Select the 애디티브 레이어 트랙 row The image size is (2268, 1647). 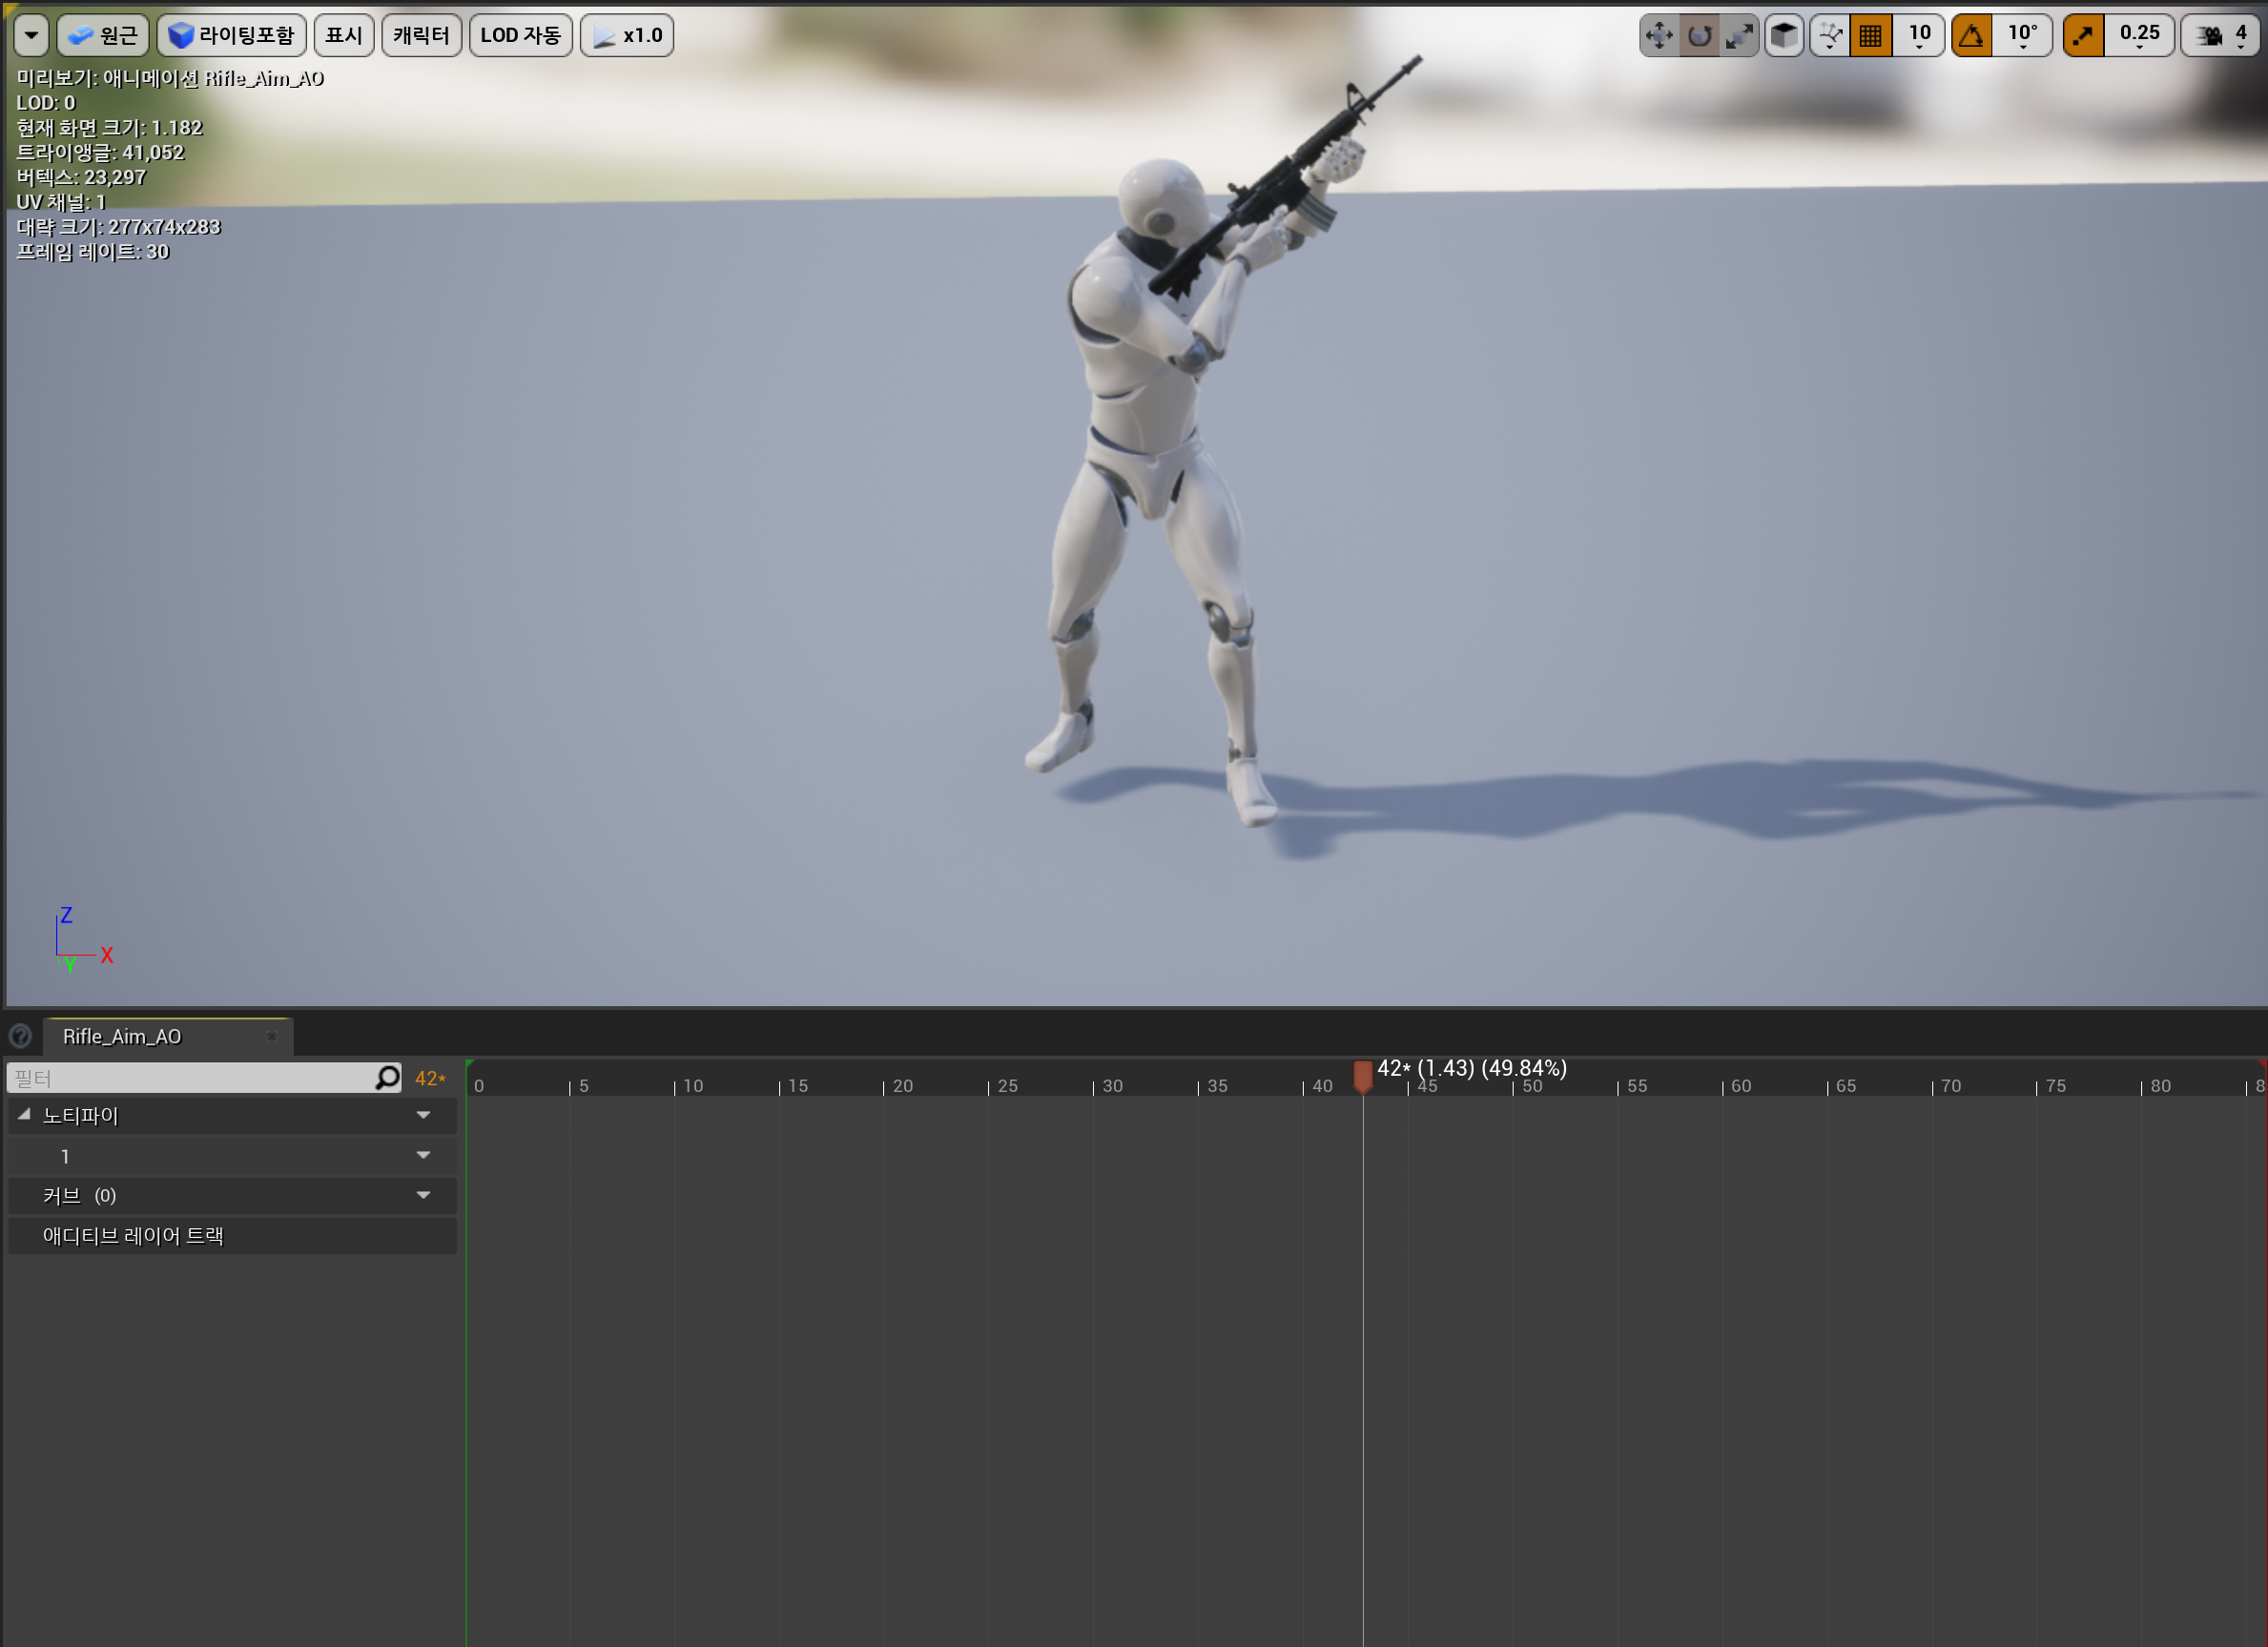click(x=232, y=1235)
